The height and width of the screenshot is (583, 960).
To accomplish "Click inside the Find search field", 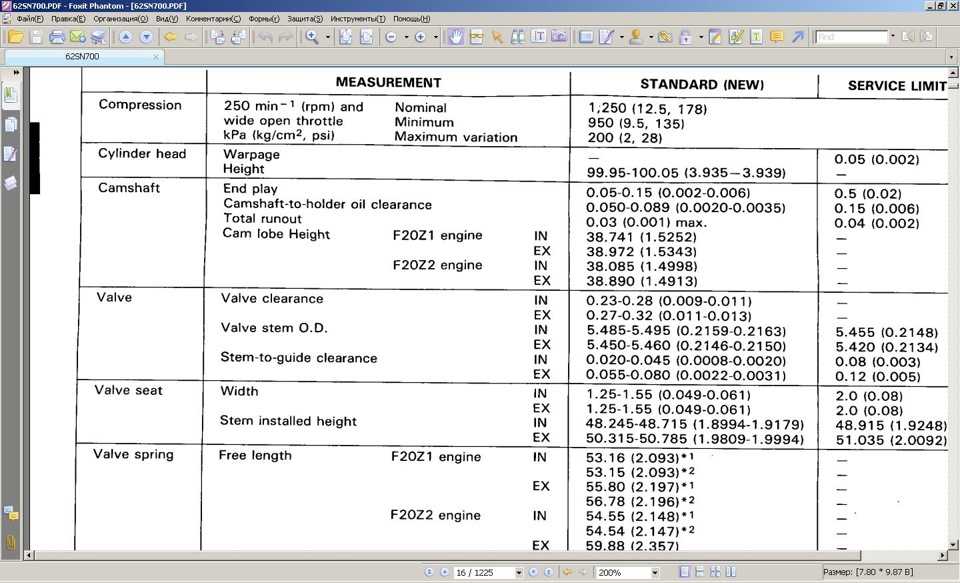I will pos(851,37).
